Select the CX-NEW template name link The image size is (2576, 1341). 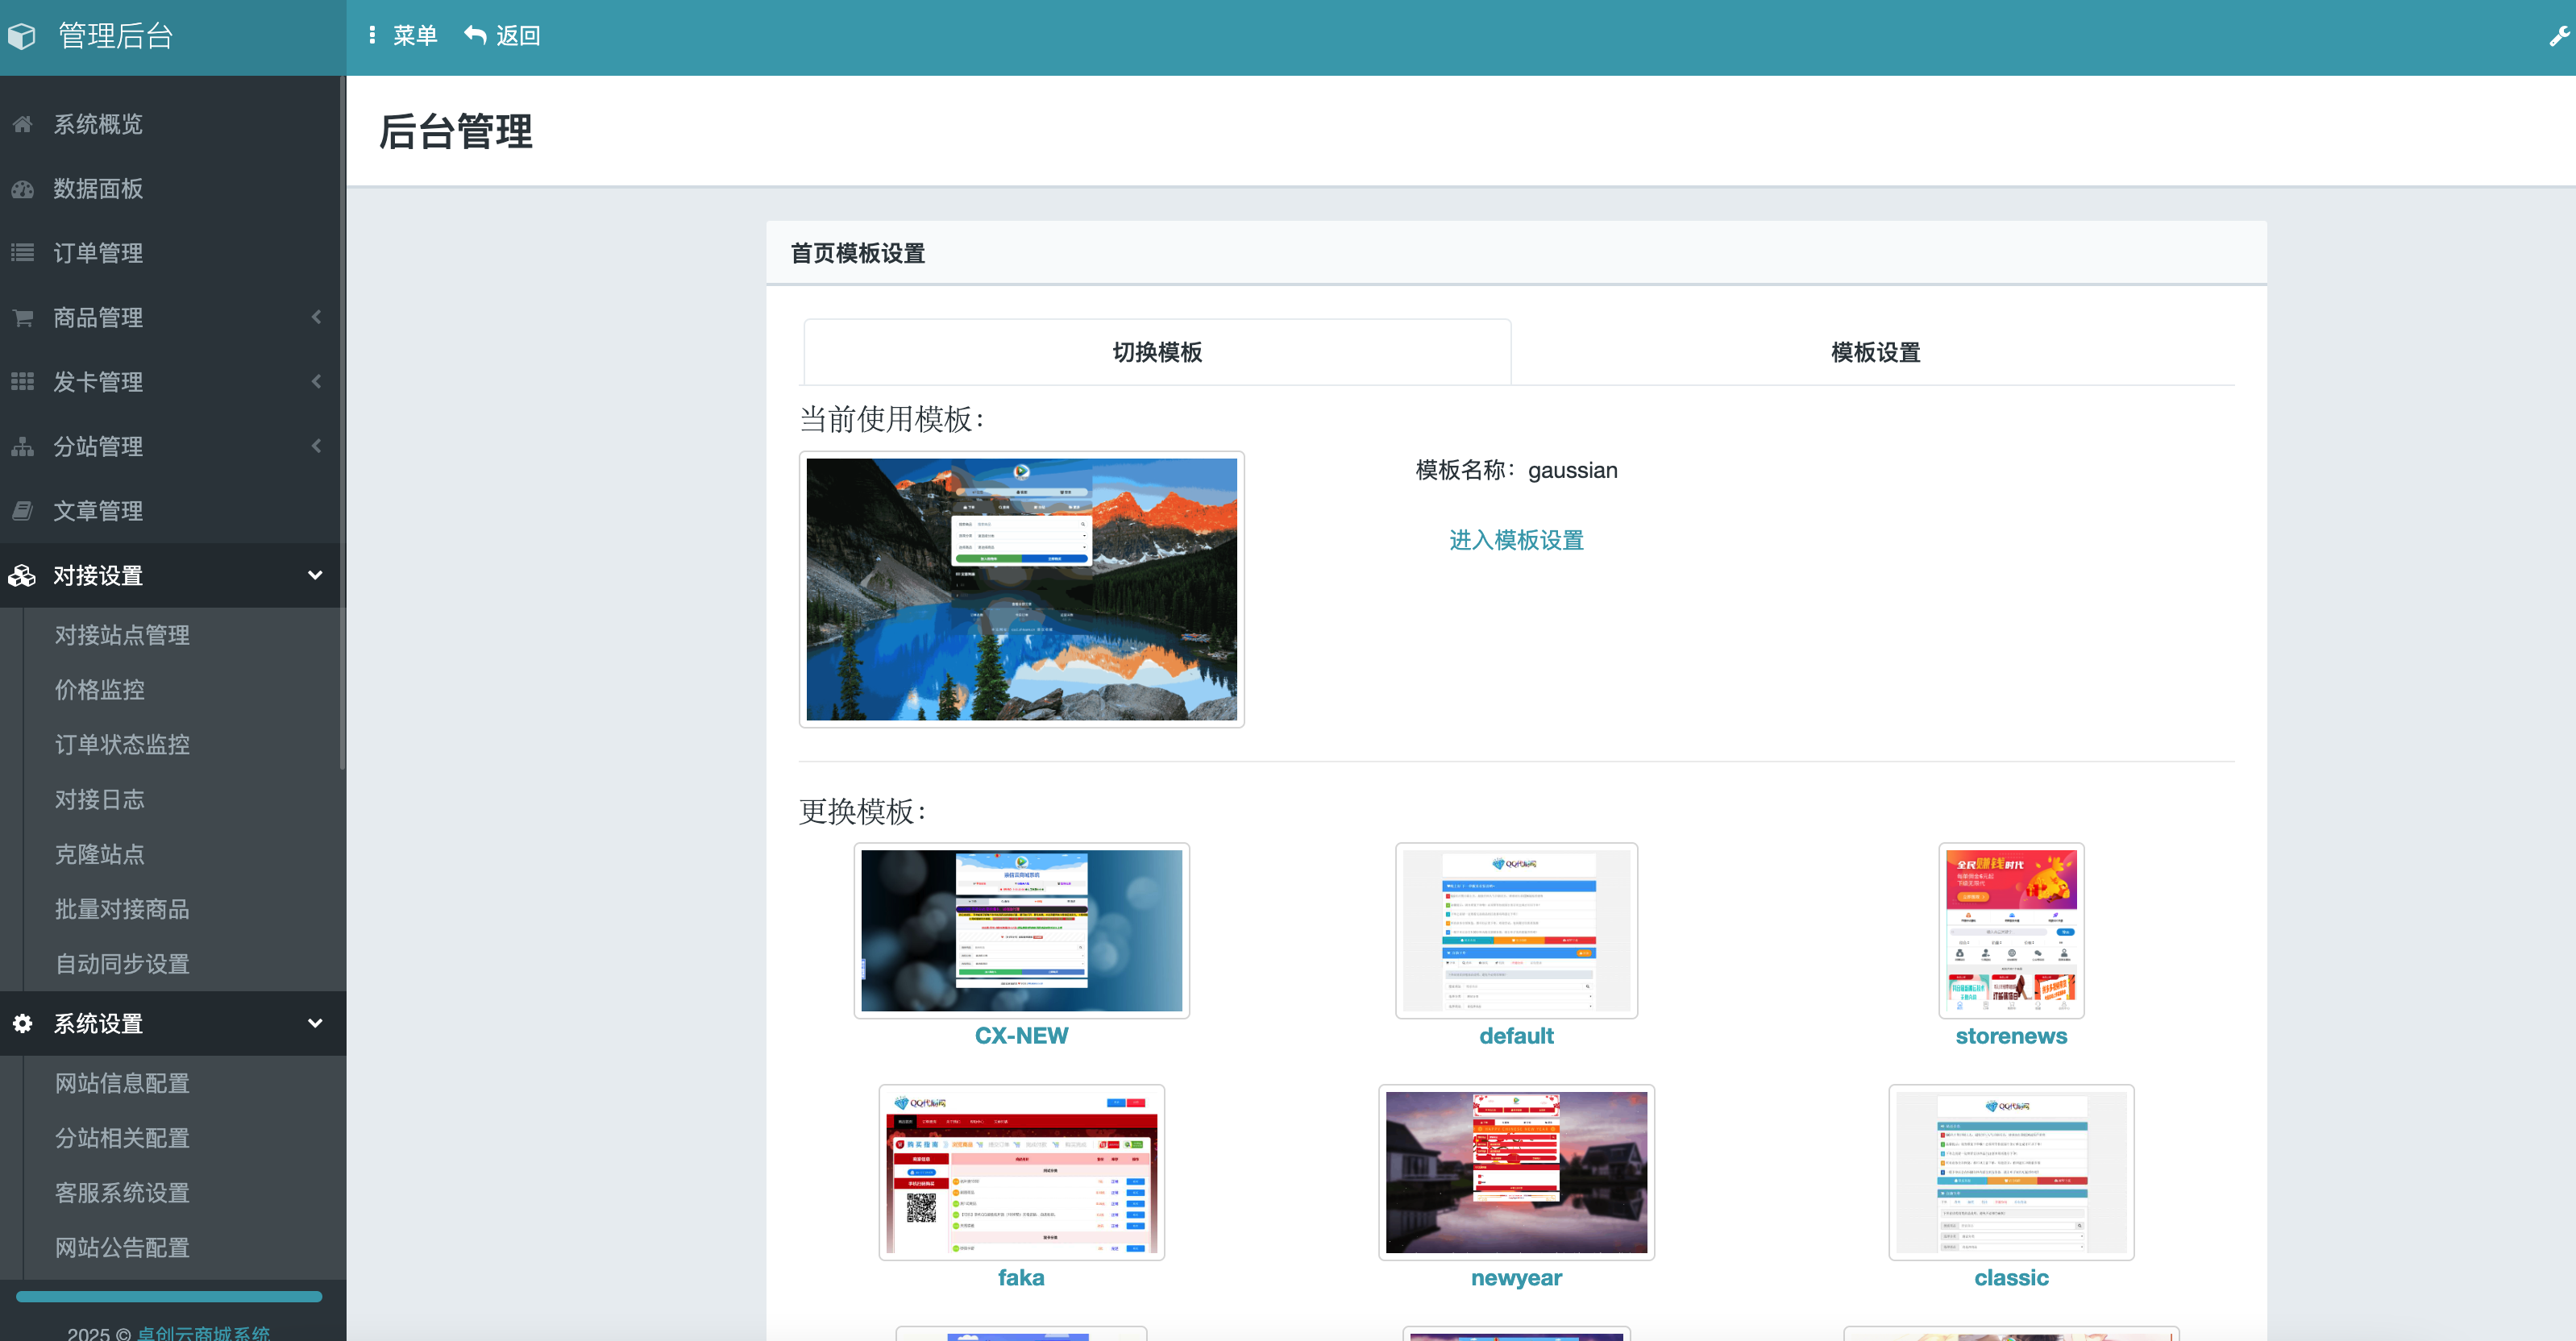point(1021,1036)
